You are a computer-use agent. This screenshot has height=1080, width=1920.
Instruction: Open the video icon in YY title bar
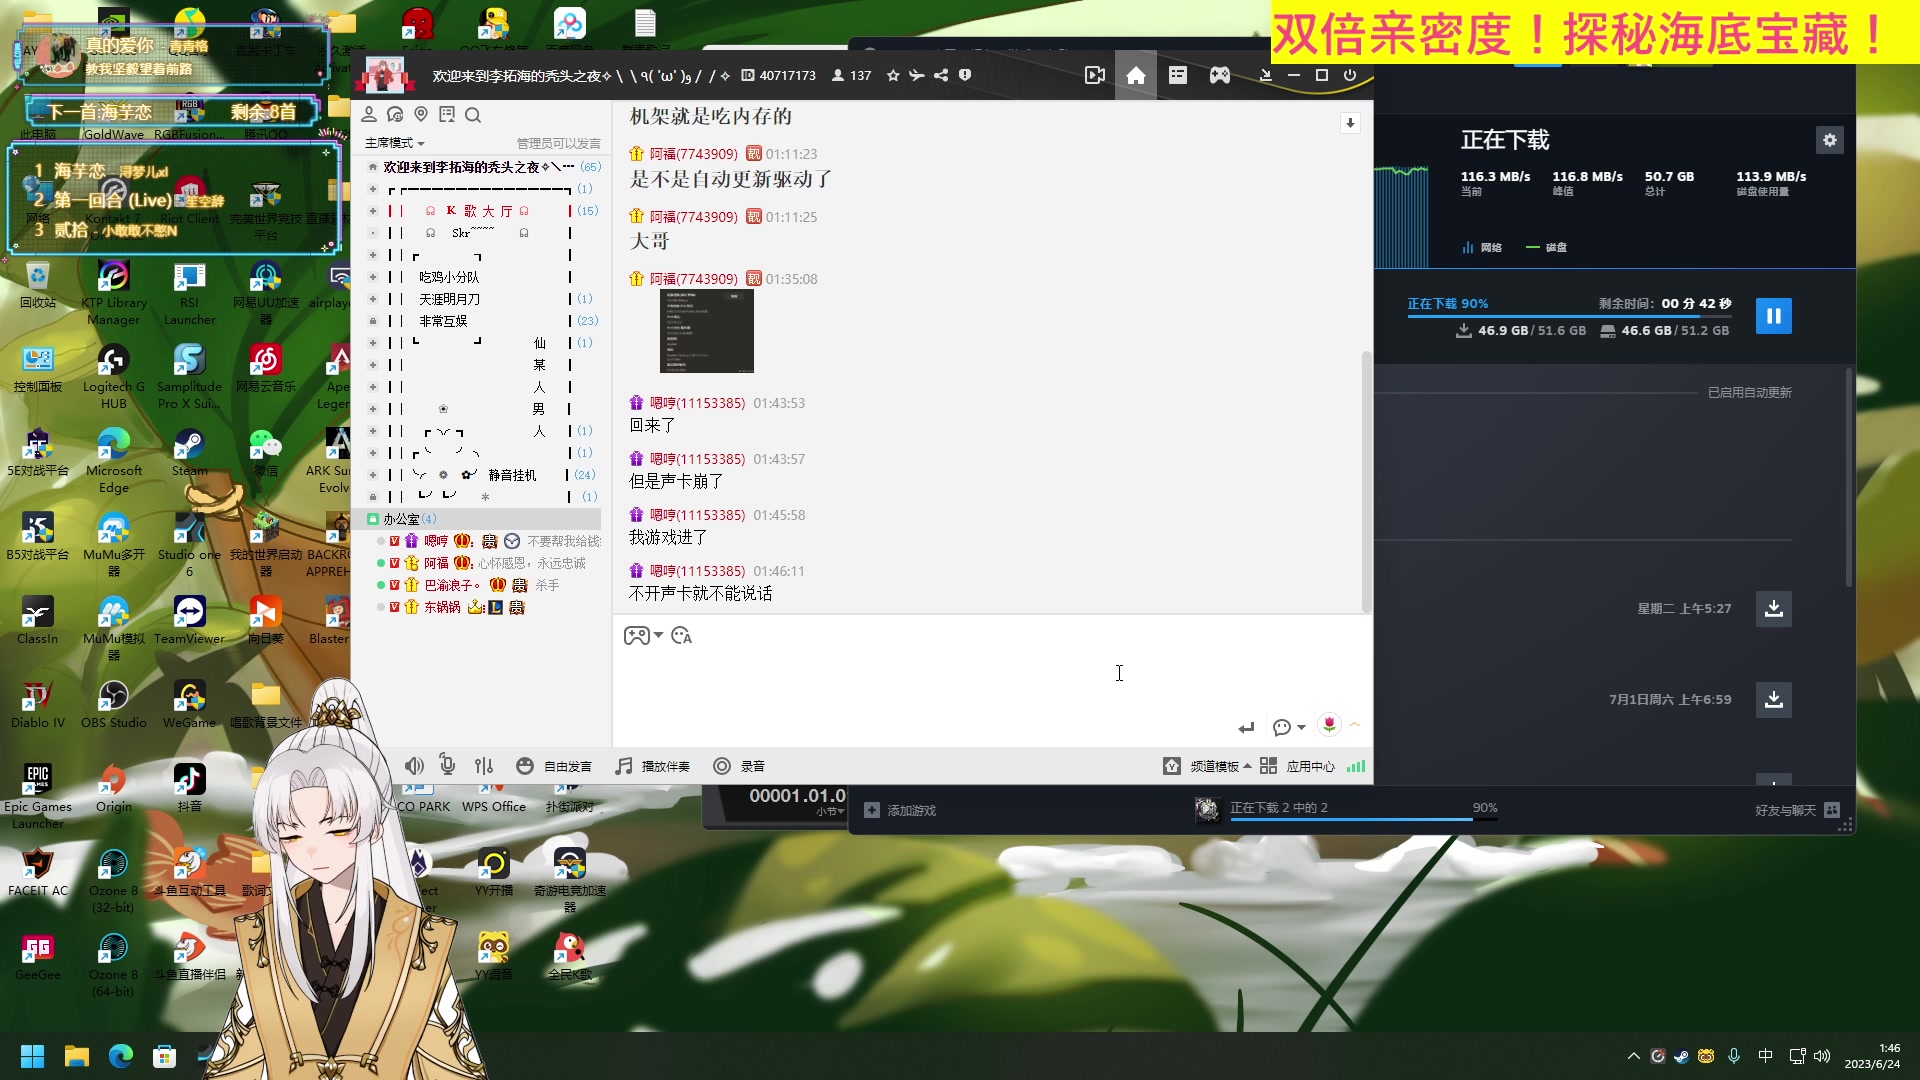click(1095, 75)
